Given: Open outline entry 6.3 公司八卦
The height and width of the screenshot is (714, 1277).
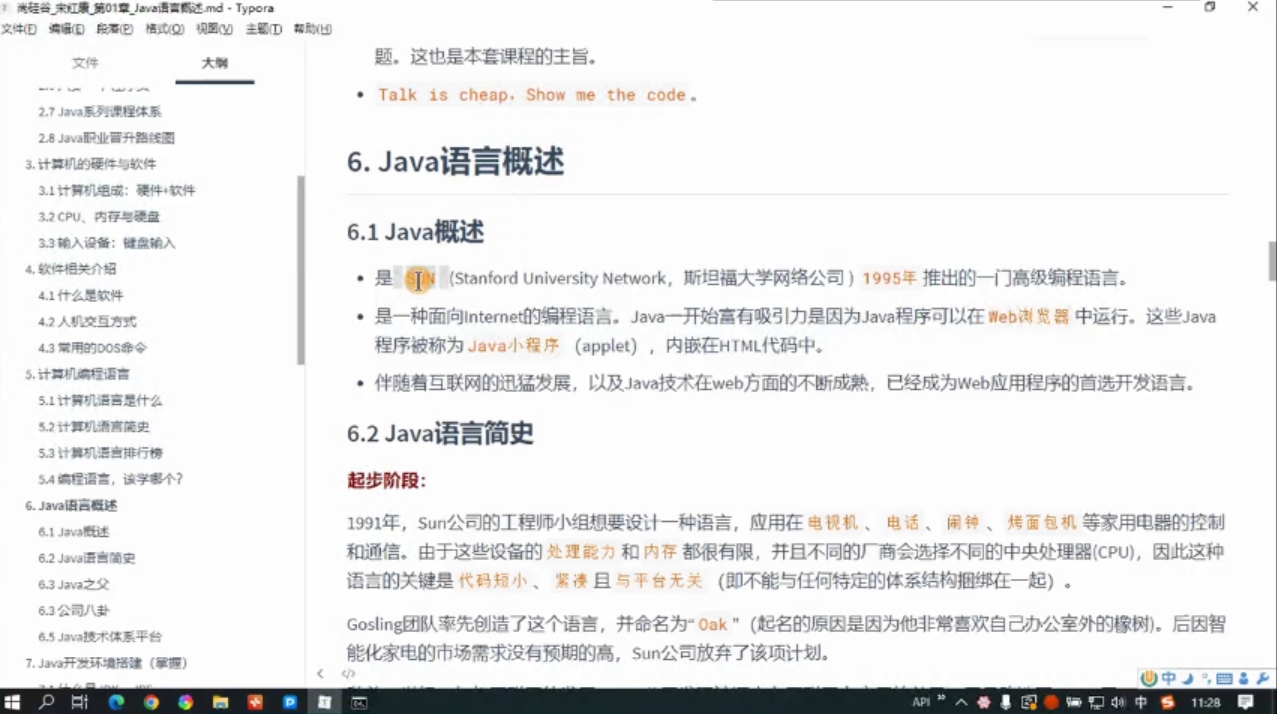Looking at the screenshot, I should tap(73, 610).
